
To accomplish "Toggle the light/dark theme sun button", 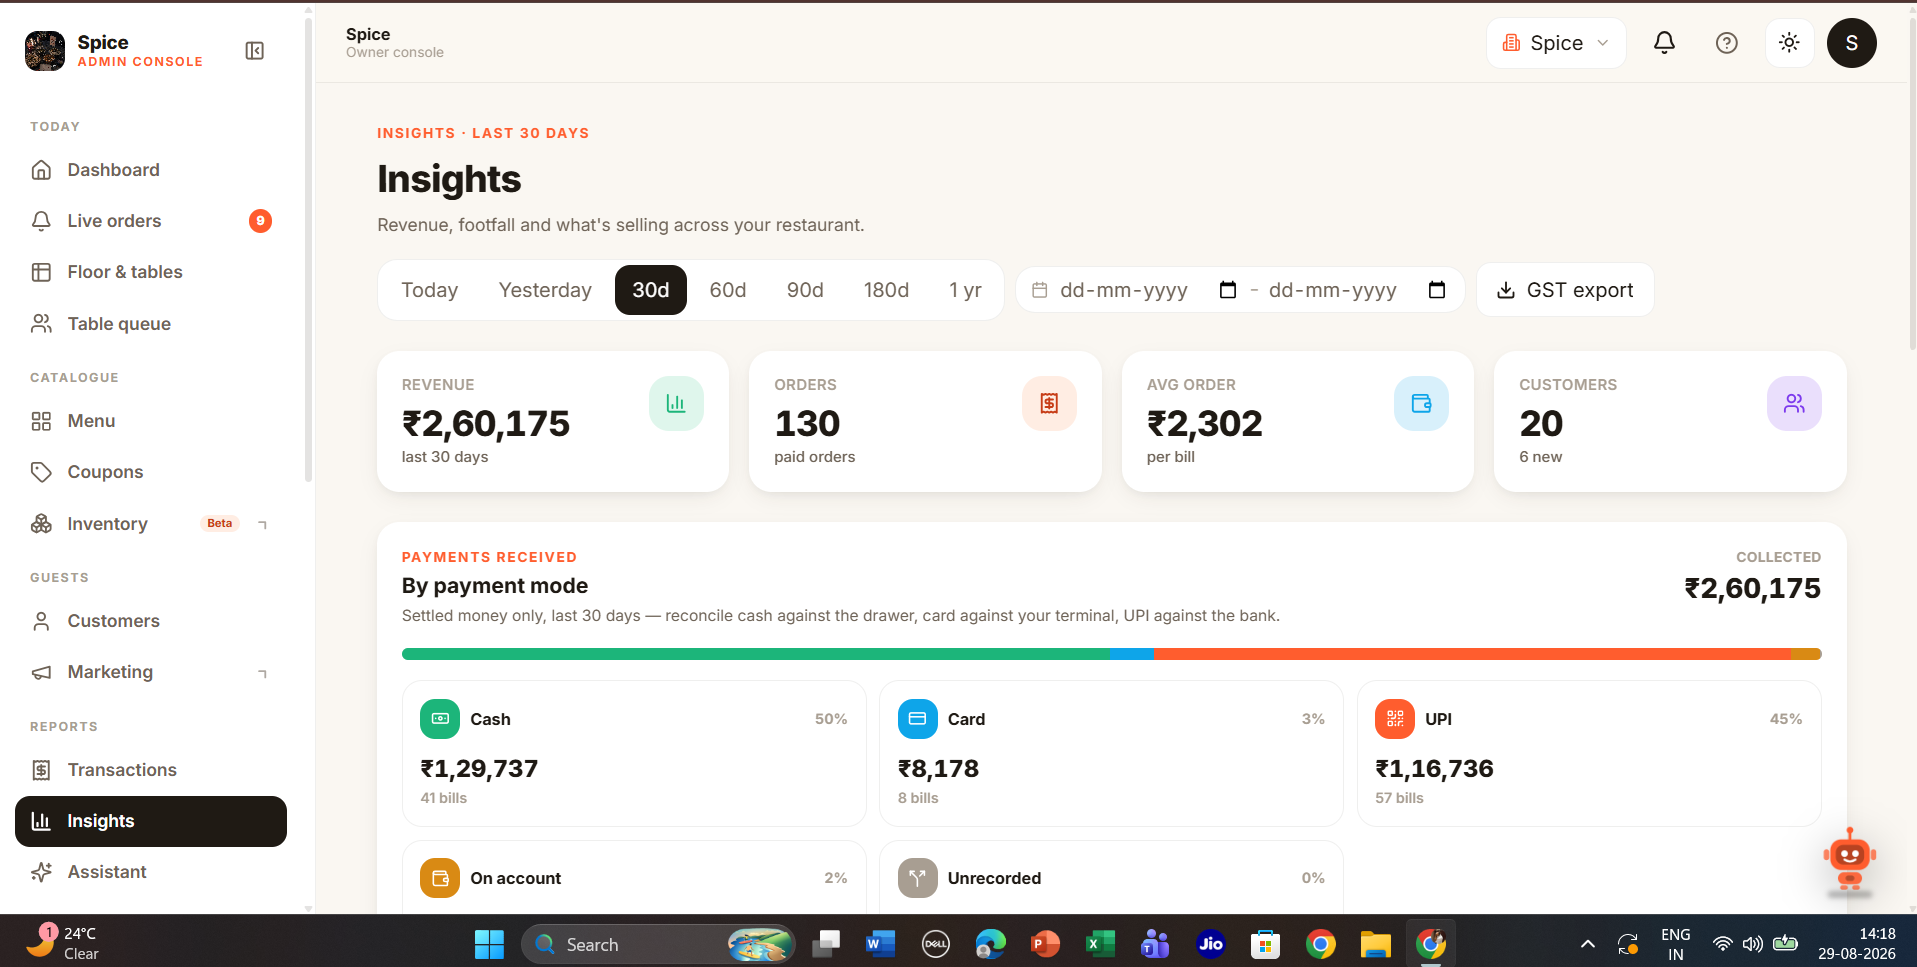I will [x=1789, y=43].
